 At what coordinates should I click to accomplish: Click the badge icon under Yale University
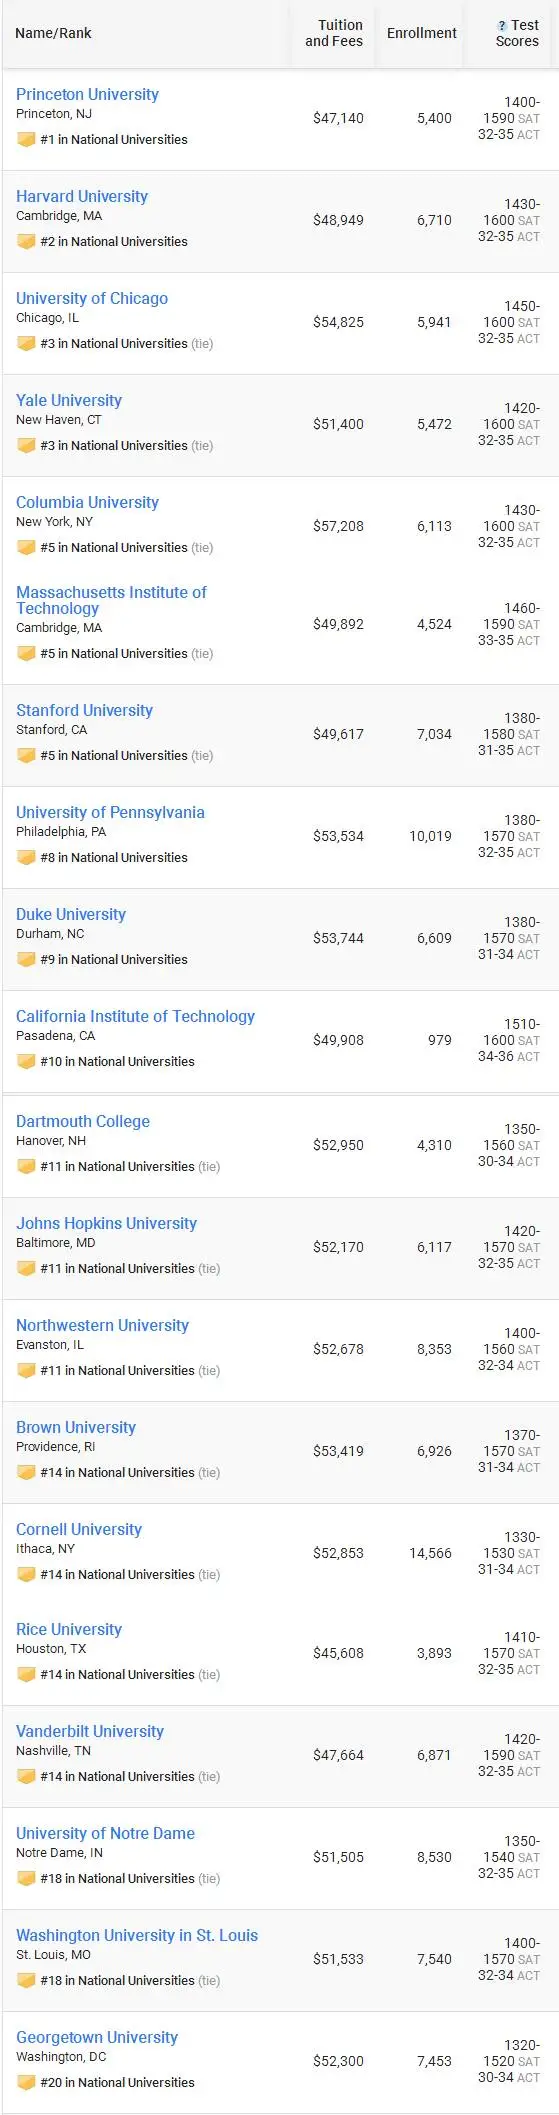click(x=26, y=446)
